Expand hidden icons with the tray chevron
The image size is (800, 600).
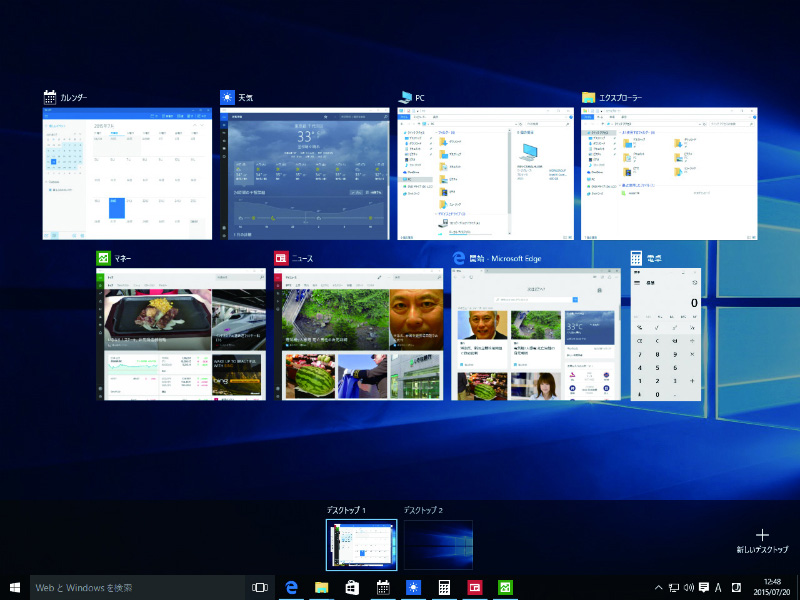[658, 587]
